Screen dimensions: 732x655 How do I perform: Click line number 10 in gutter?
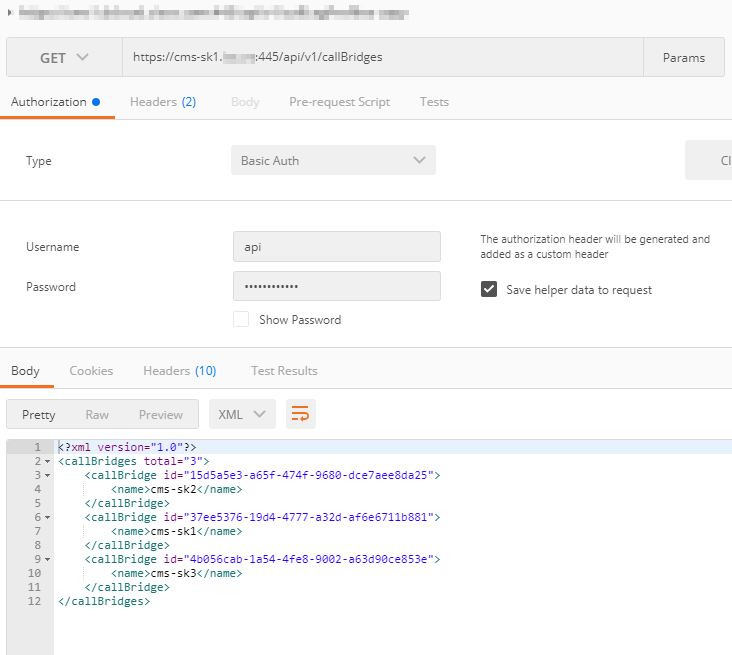35,573
